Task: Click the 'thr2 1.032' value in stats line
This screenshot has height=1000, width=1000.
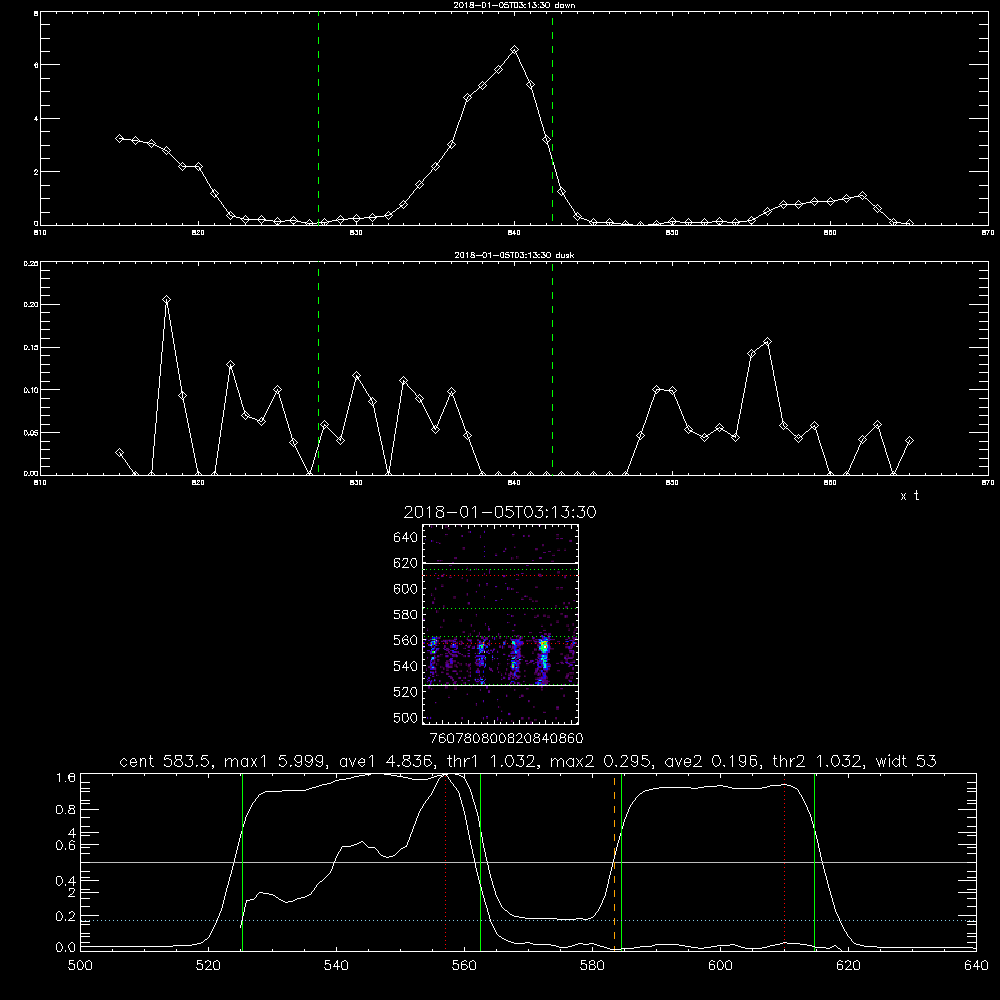Action: click(x=816, y=761)
